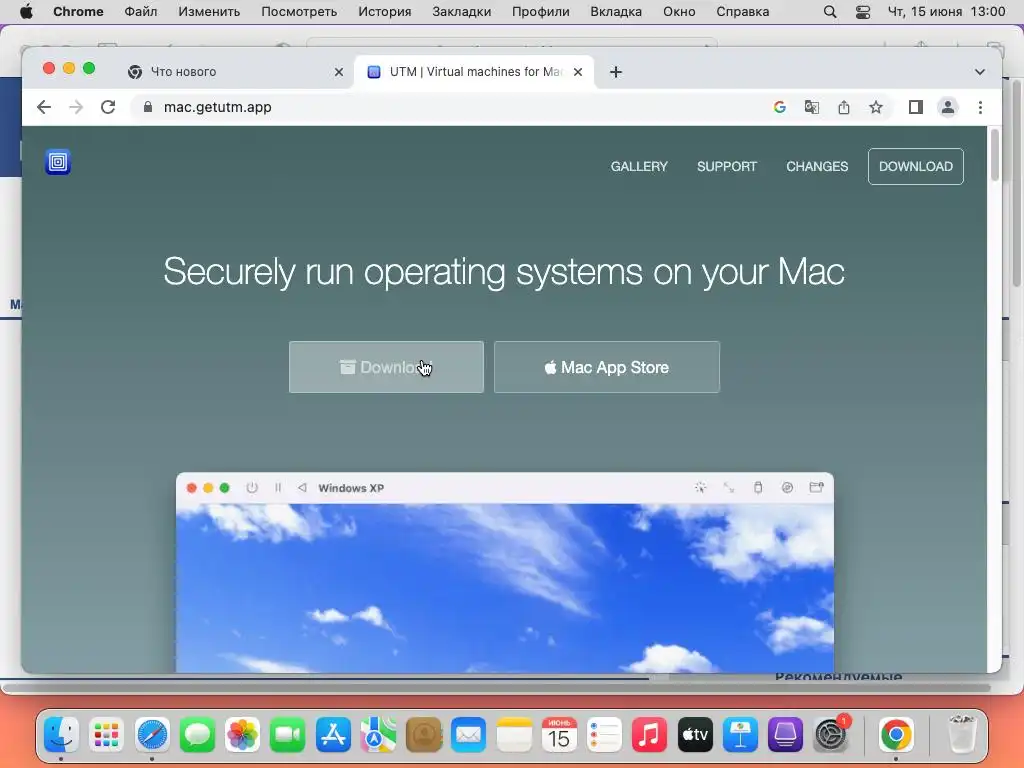This screenshot has height=768, width=1024.
Task: Open the Изменить menu
Action: tap(209, 12)
